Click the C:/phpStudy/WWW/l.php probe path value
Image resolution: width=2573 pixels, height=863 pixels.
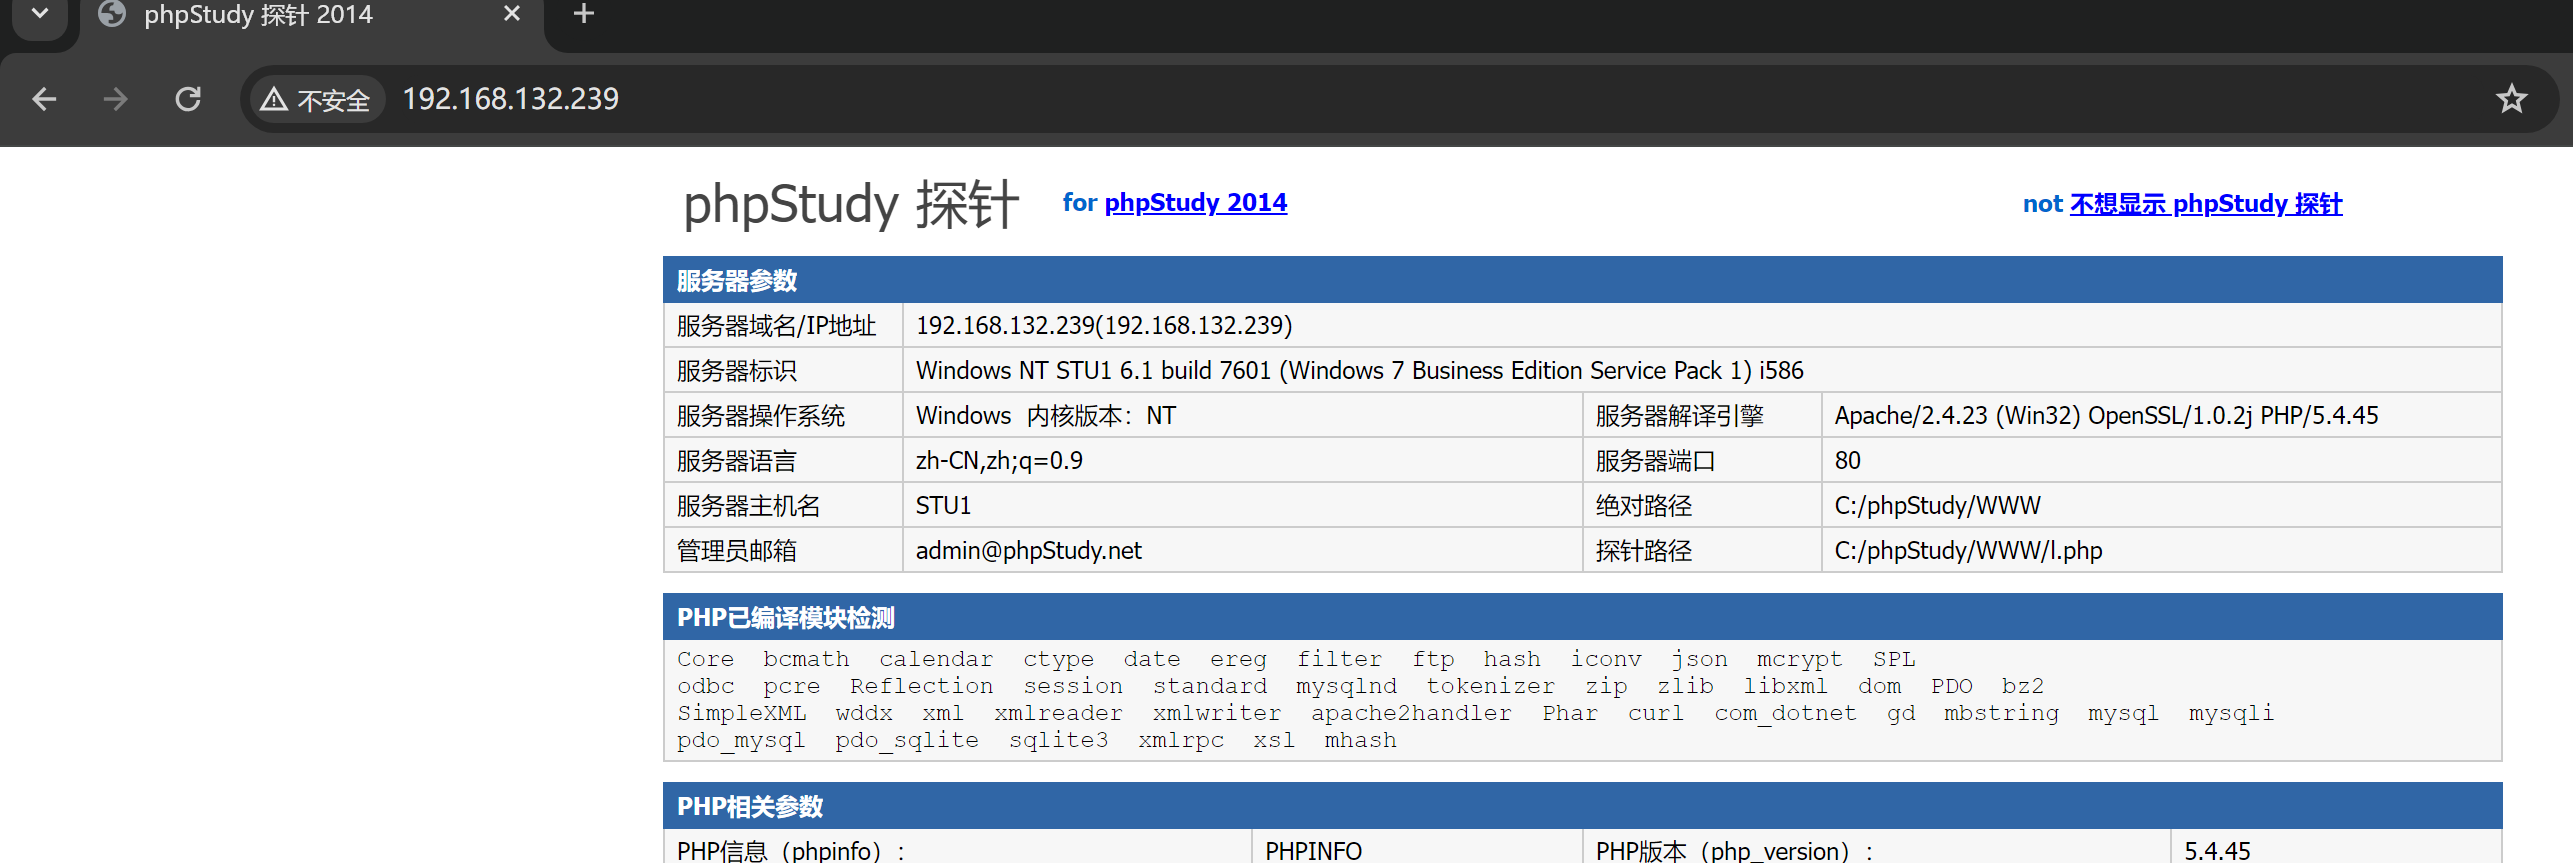point(1968,551)
